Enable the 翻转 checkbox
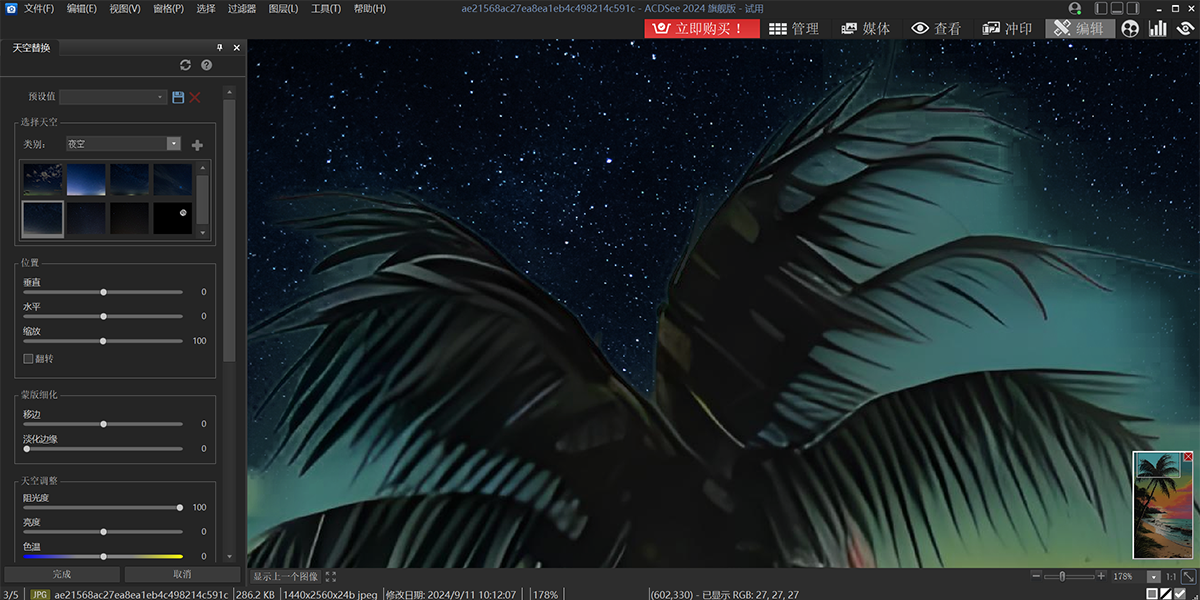The width and height of the screenshot is (1200, 600). (x=28, y=358)
